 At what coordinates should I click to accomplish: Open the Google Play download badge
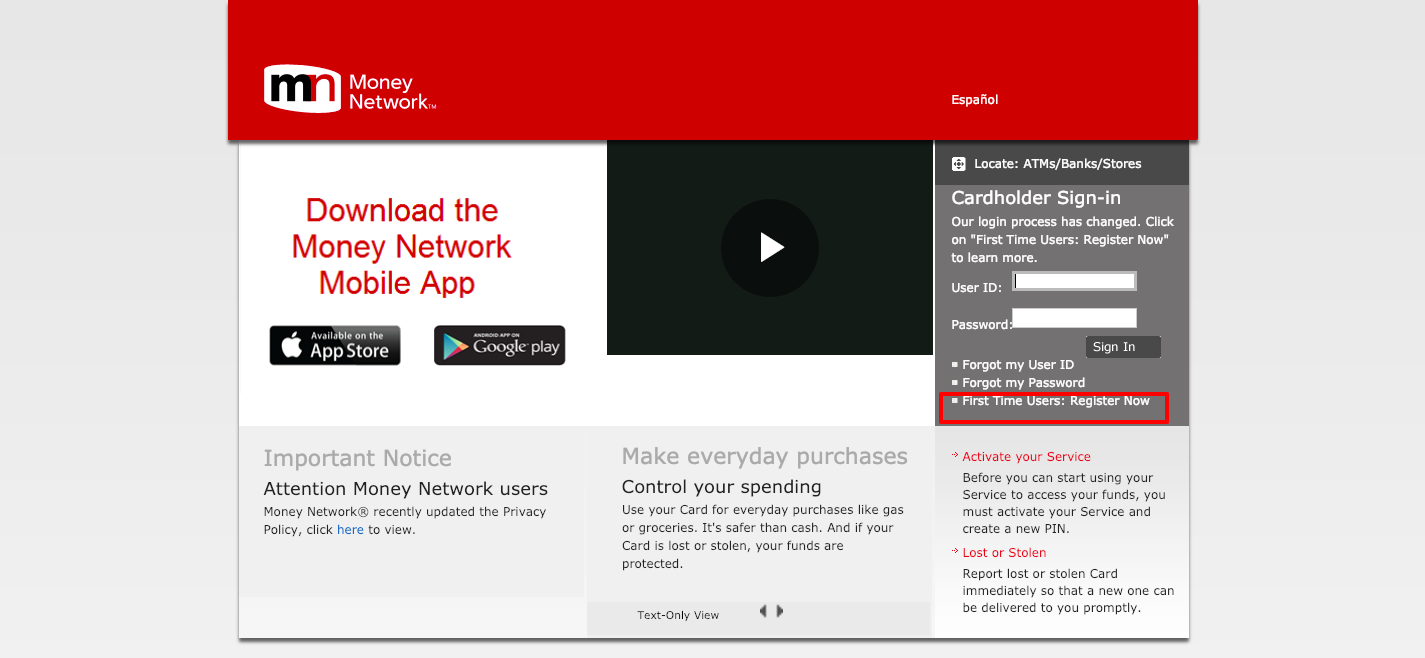[x=500, y=345]
